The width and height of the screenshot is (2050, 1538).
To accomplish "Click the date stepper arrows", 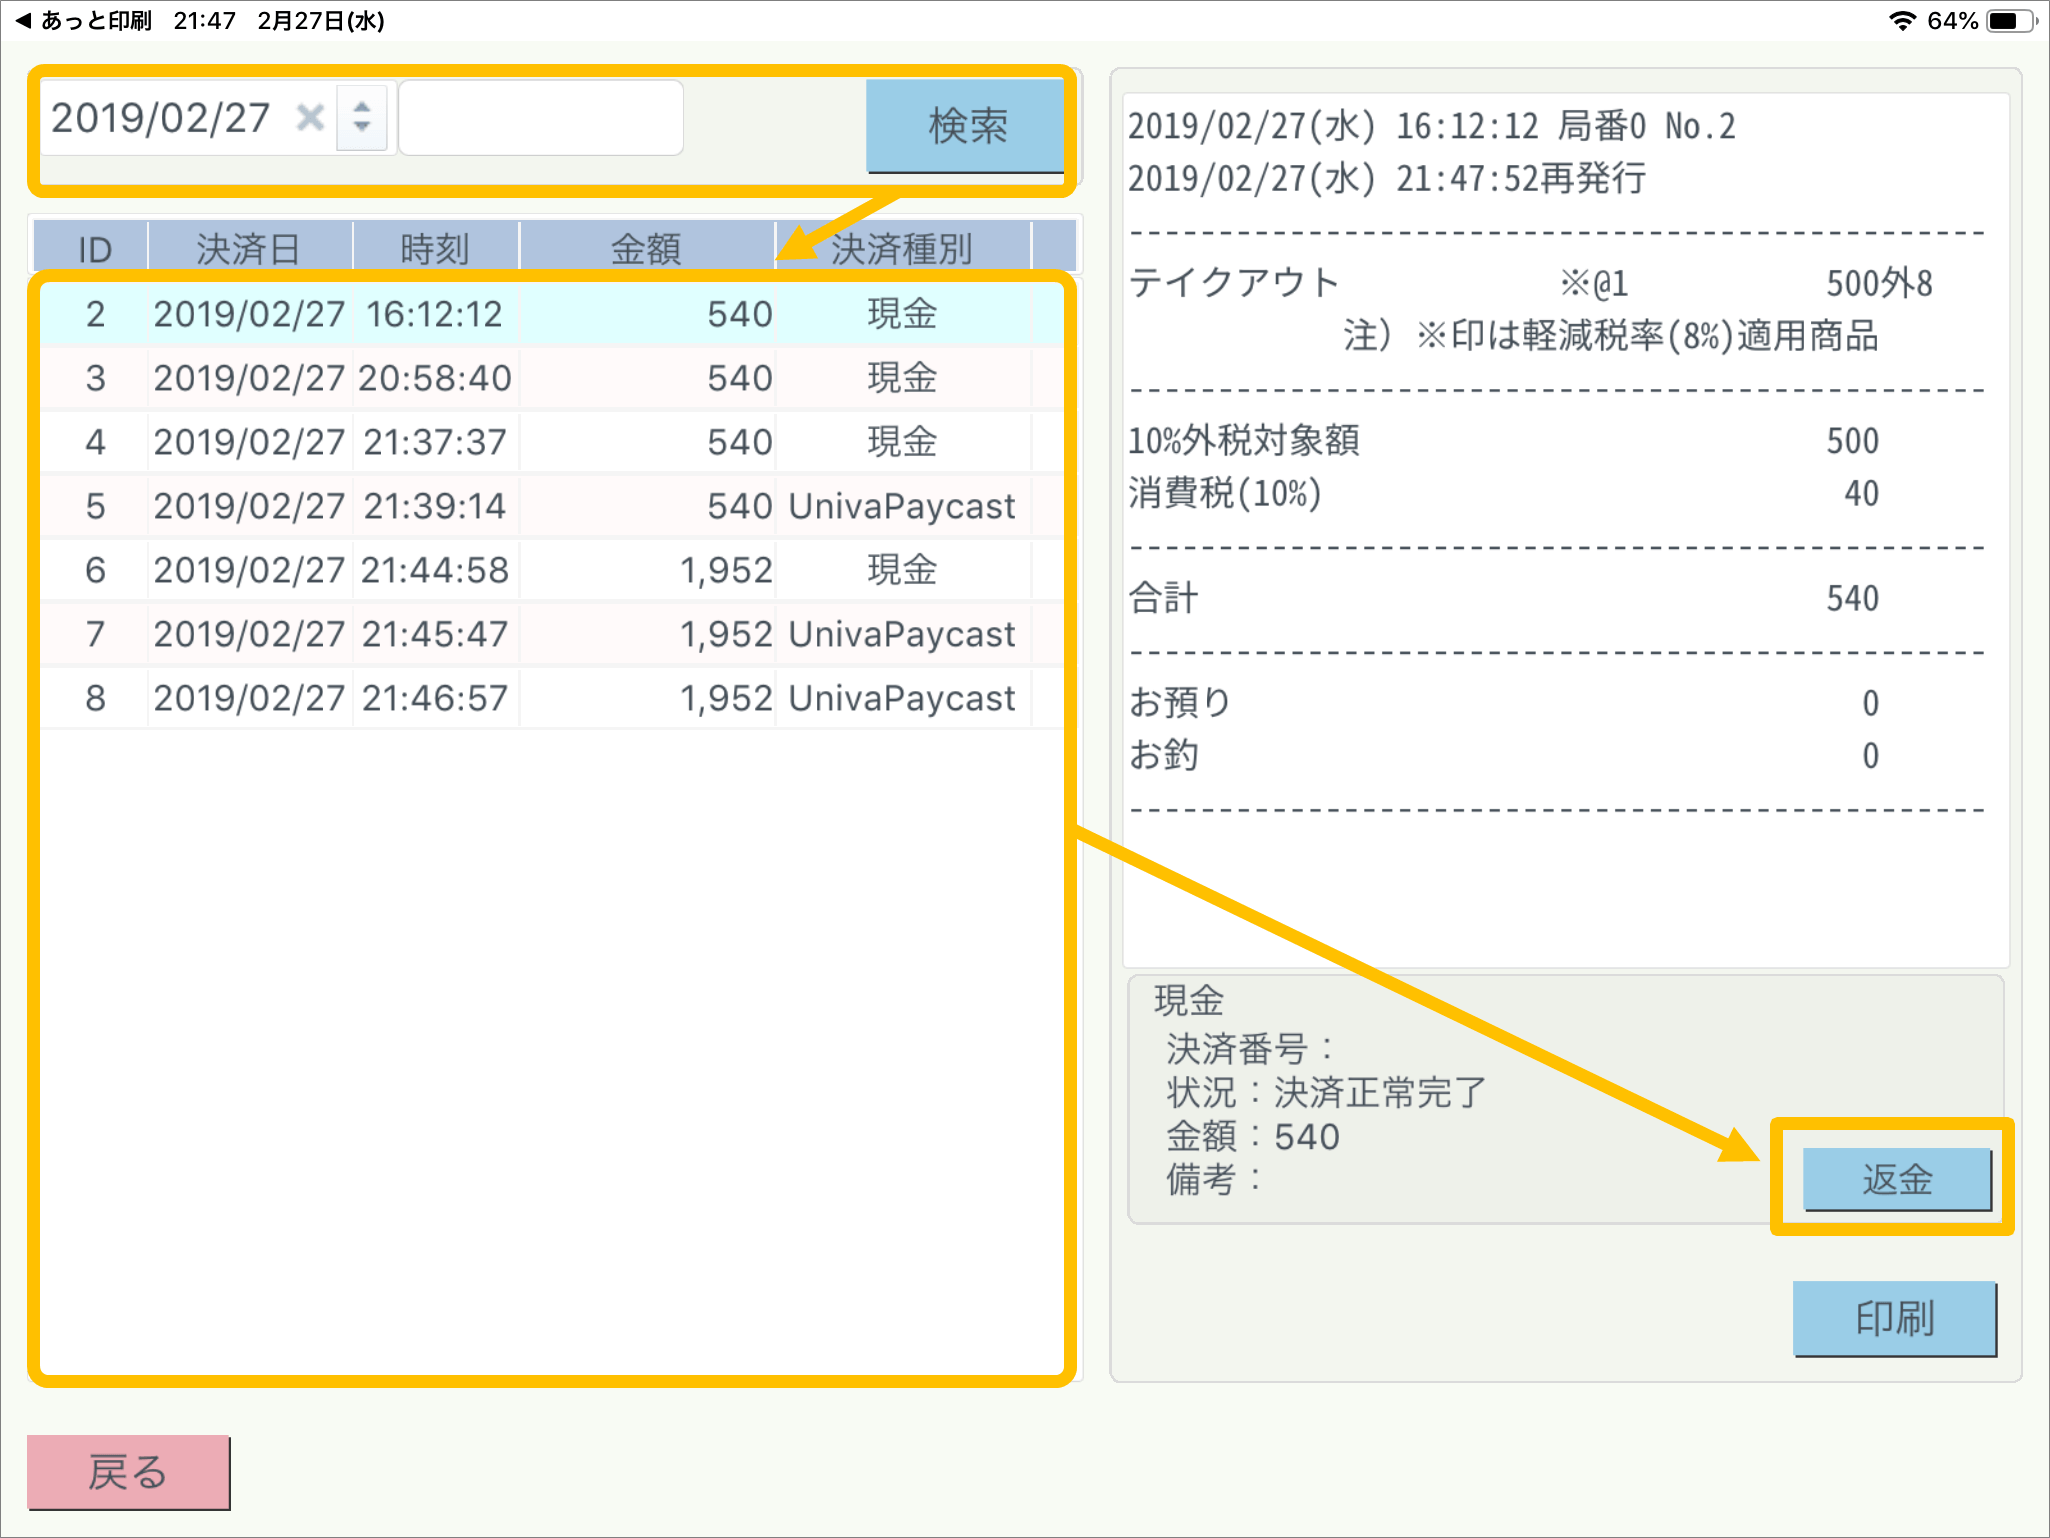I will (x=362, y=118).
